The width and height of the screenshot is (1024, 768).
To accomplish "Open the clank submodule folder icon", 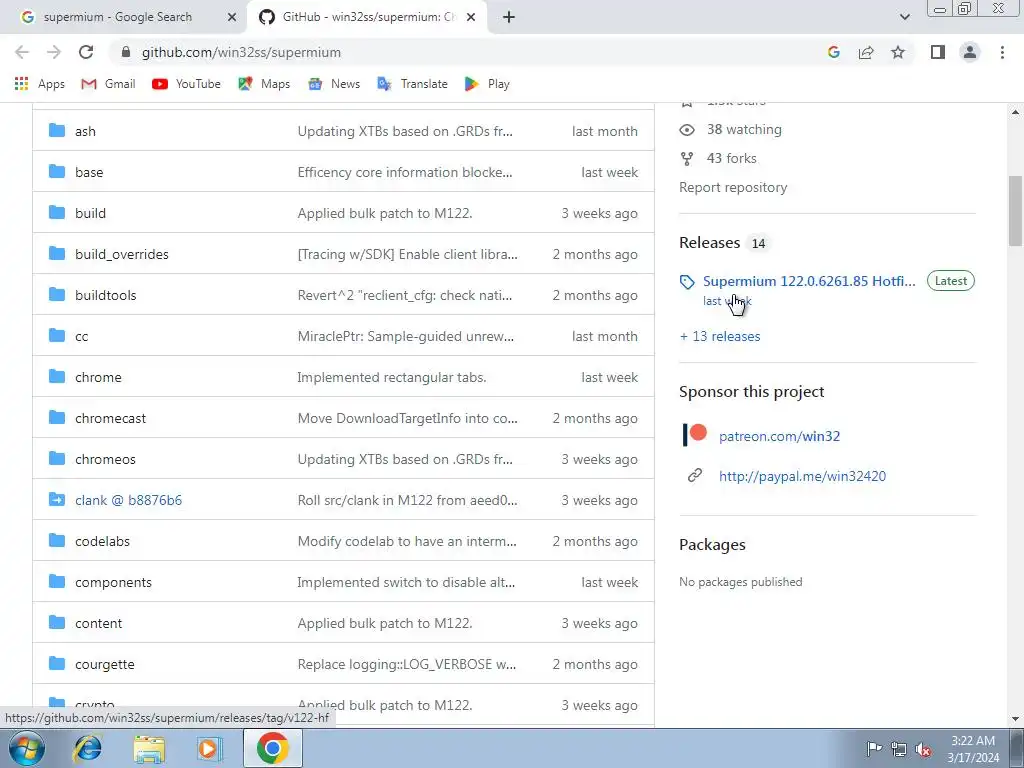I will click(57, 500).
